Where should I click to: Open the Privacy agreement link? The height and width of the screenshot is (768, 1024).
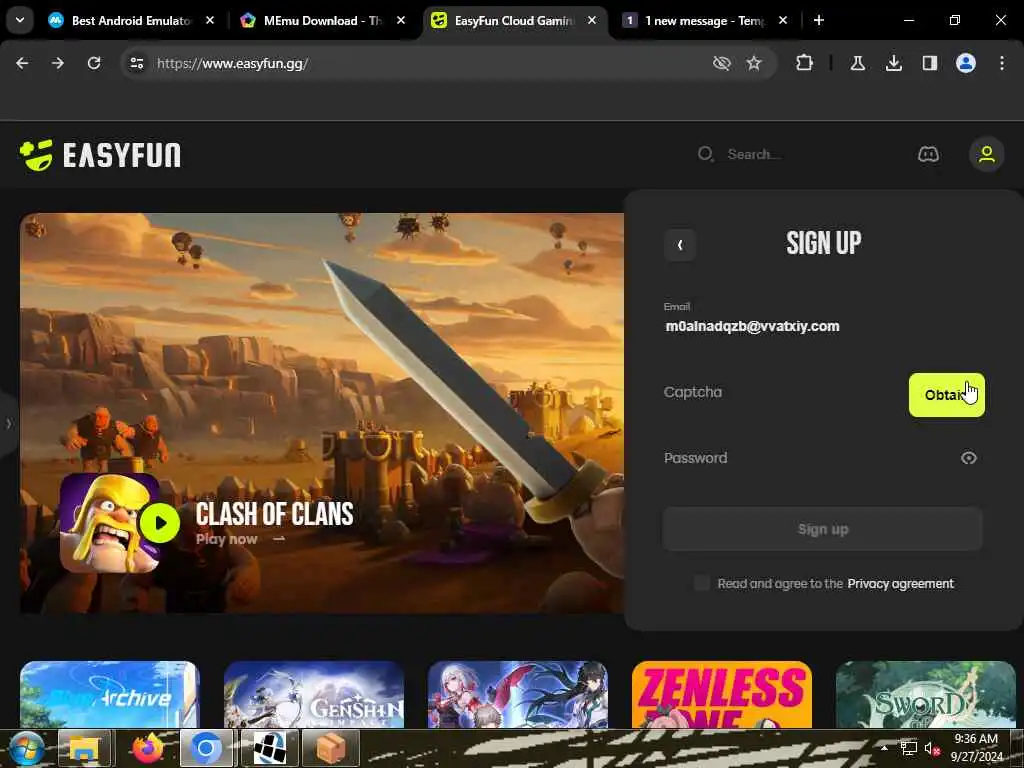[x=900, y=583]
